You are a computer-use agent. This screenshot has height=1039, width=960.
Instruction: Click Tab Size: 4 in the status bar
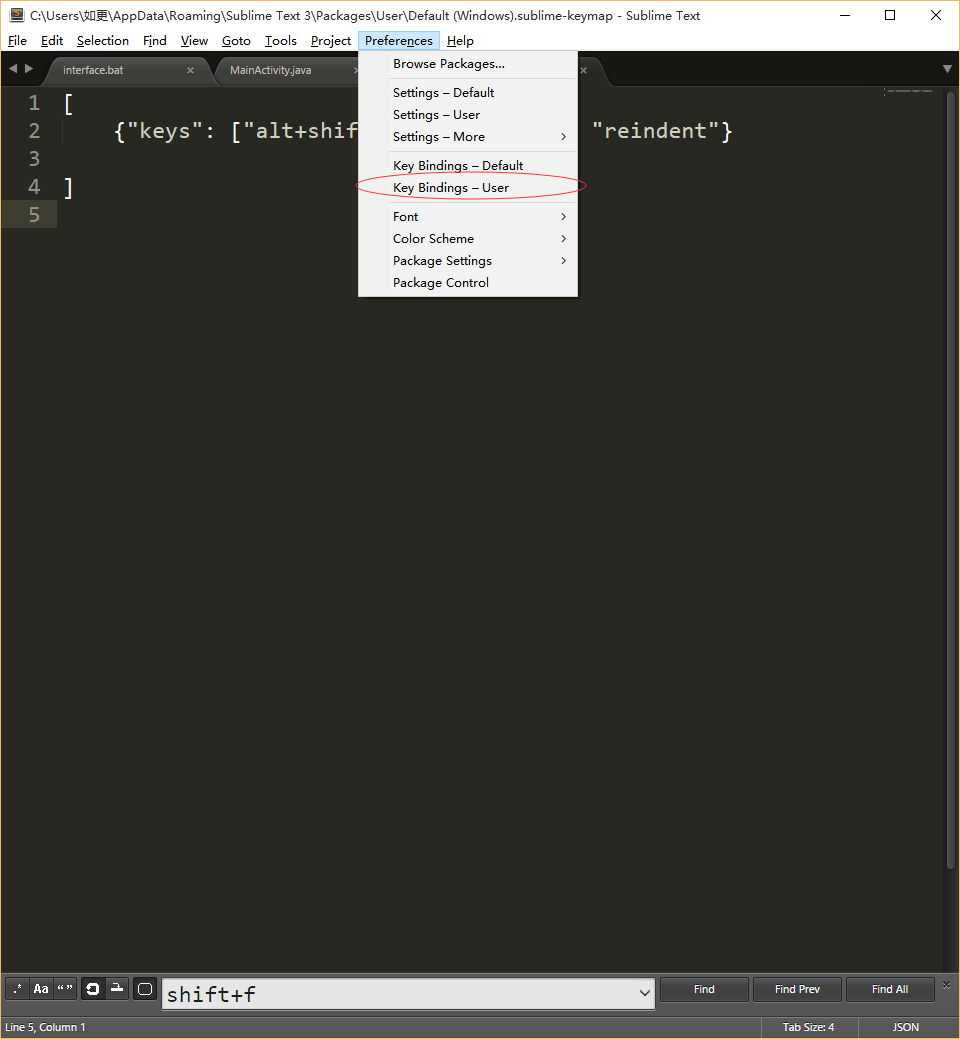pos(808,1027)
